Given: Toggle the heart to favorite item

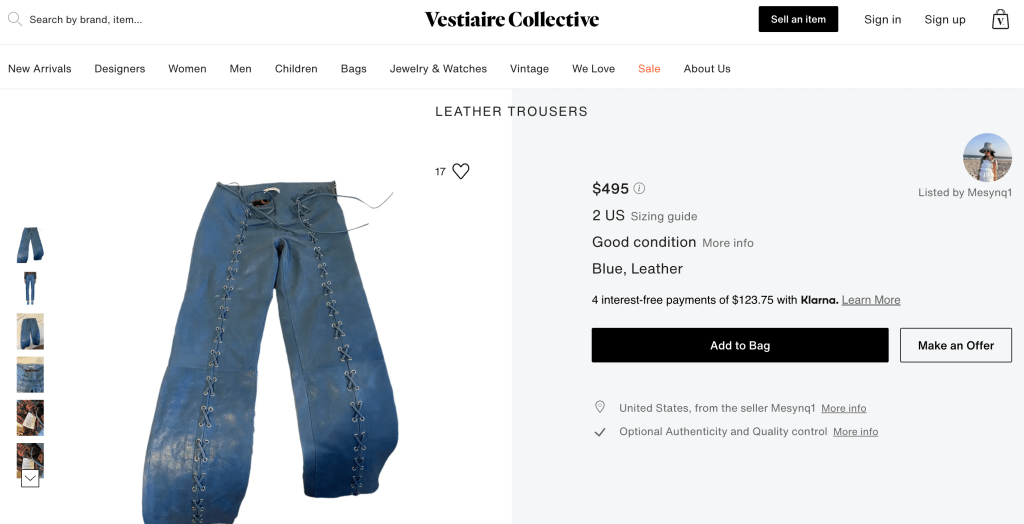Looking at the screenshot, I should click(461, 171).
